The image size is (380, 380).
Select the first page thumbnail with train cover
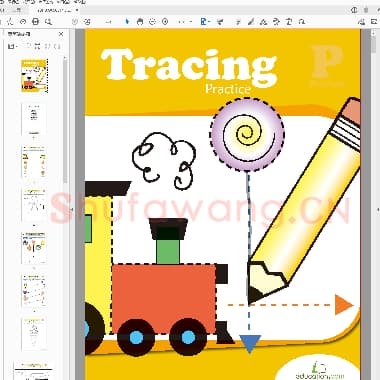[x=34, y=76]
